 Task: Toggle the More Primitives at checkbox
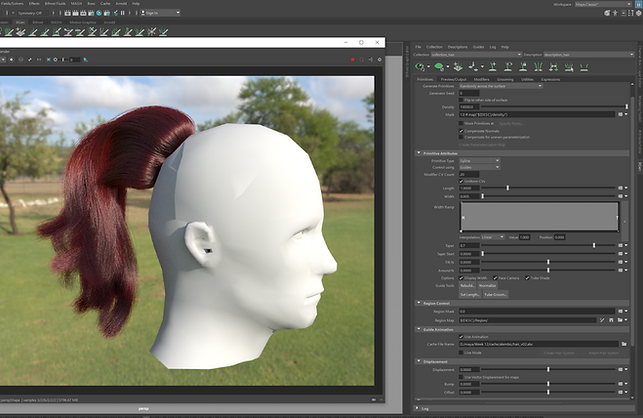tap(461, 123)
